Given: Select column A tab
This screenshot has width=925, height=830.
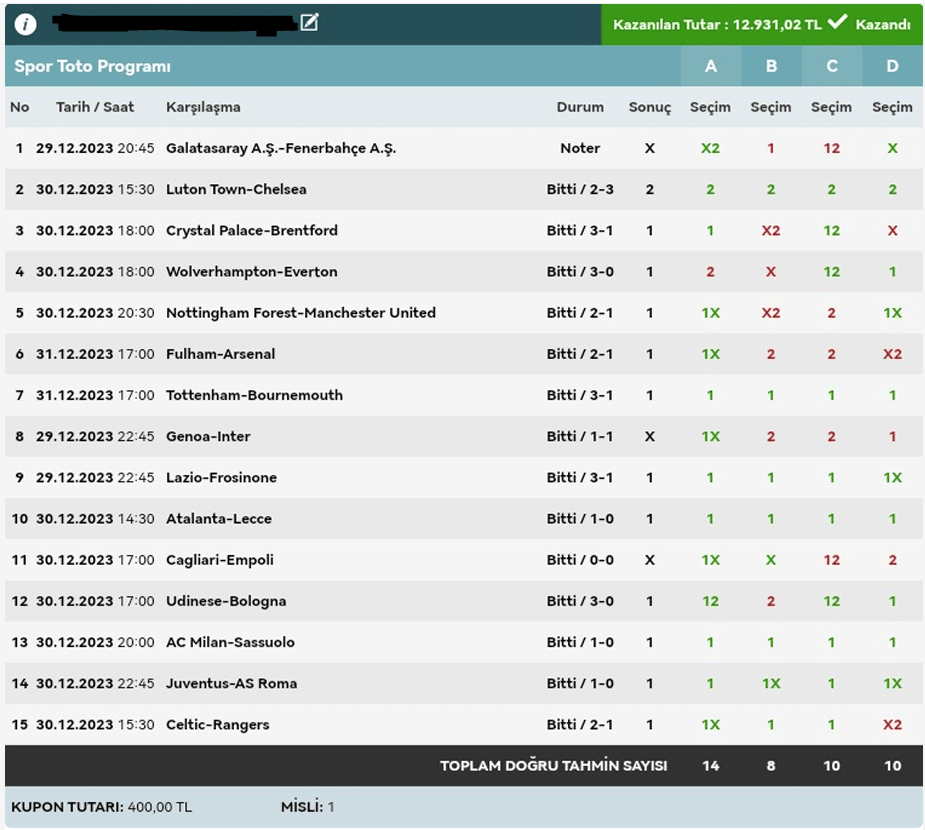Looking at the screenshot, I should pyautogui.click(x=711, y=66).
